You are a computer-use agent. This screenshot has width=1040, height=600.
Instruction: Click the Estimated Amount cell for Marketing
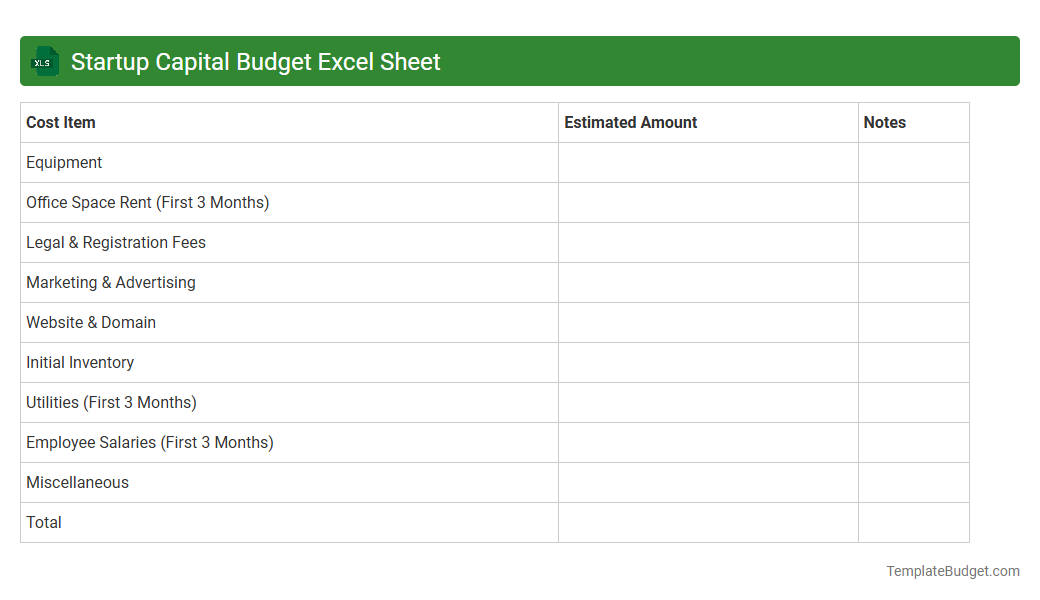pos(708,282)
